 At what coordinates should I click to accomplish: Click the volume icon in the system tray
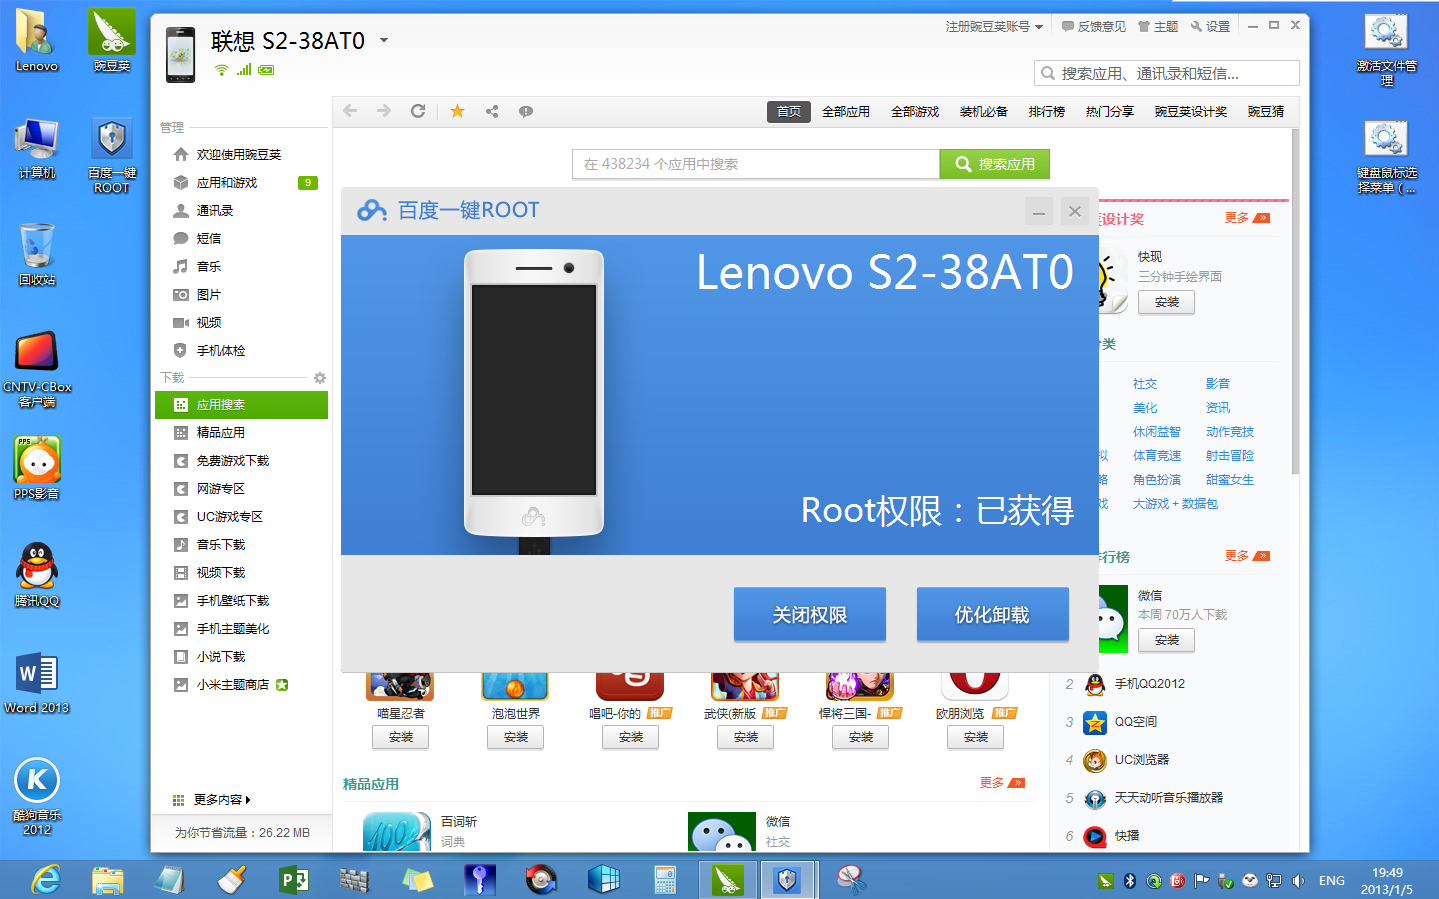pos(1298,881)
